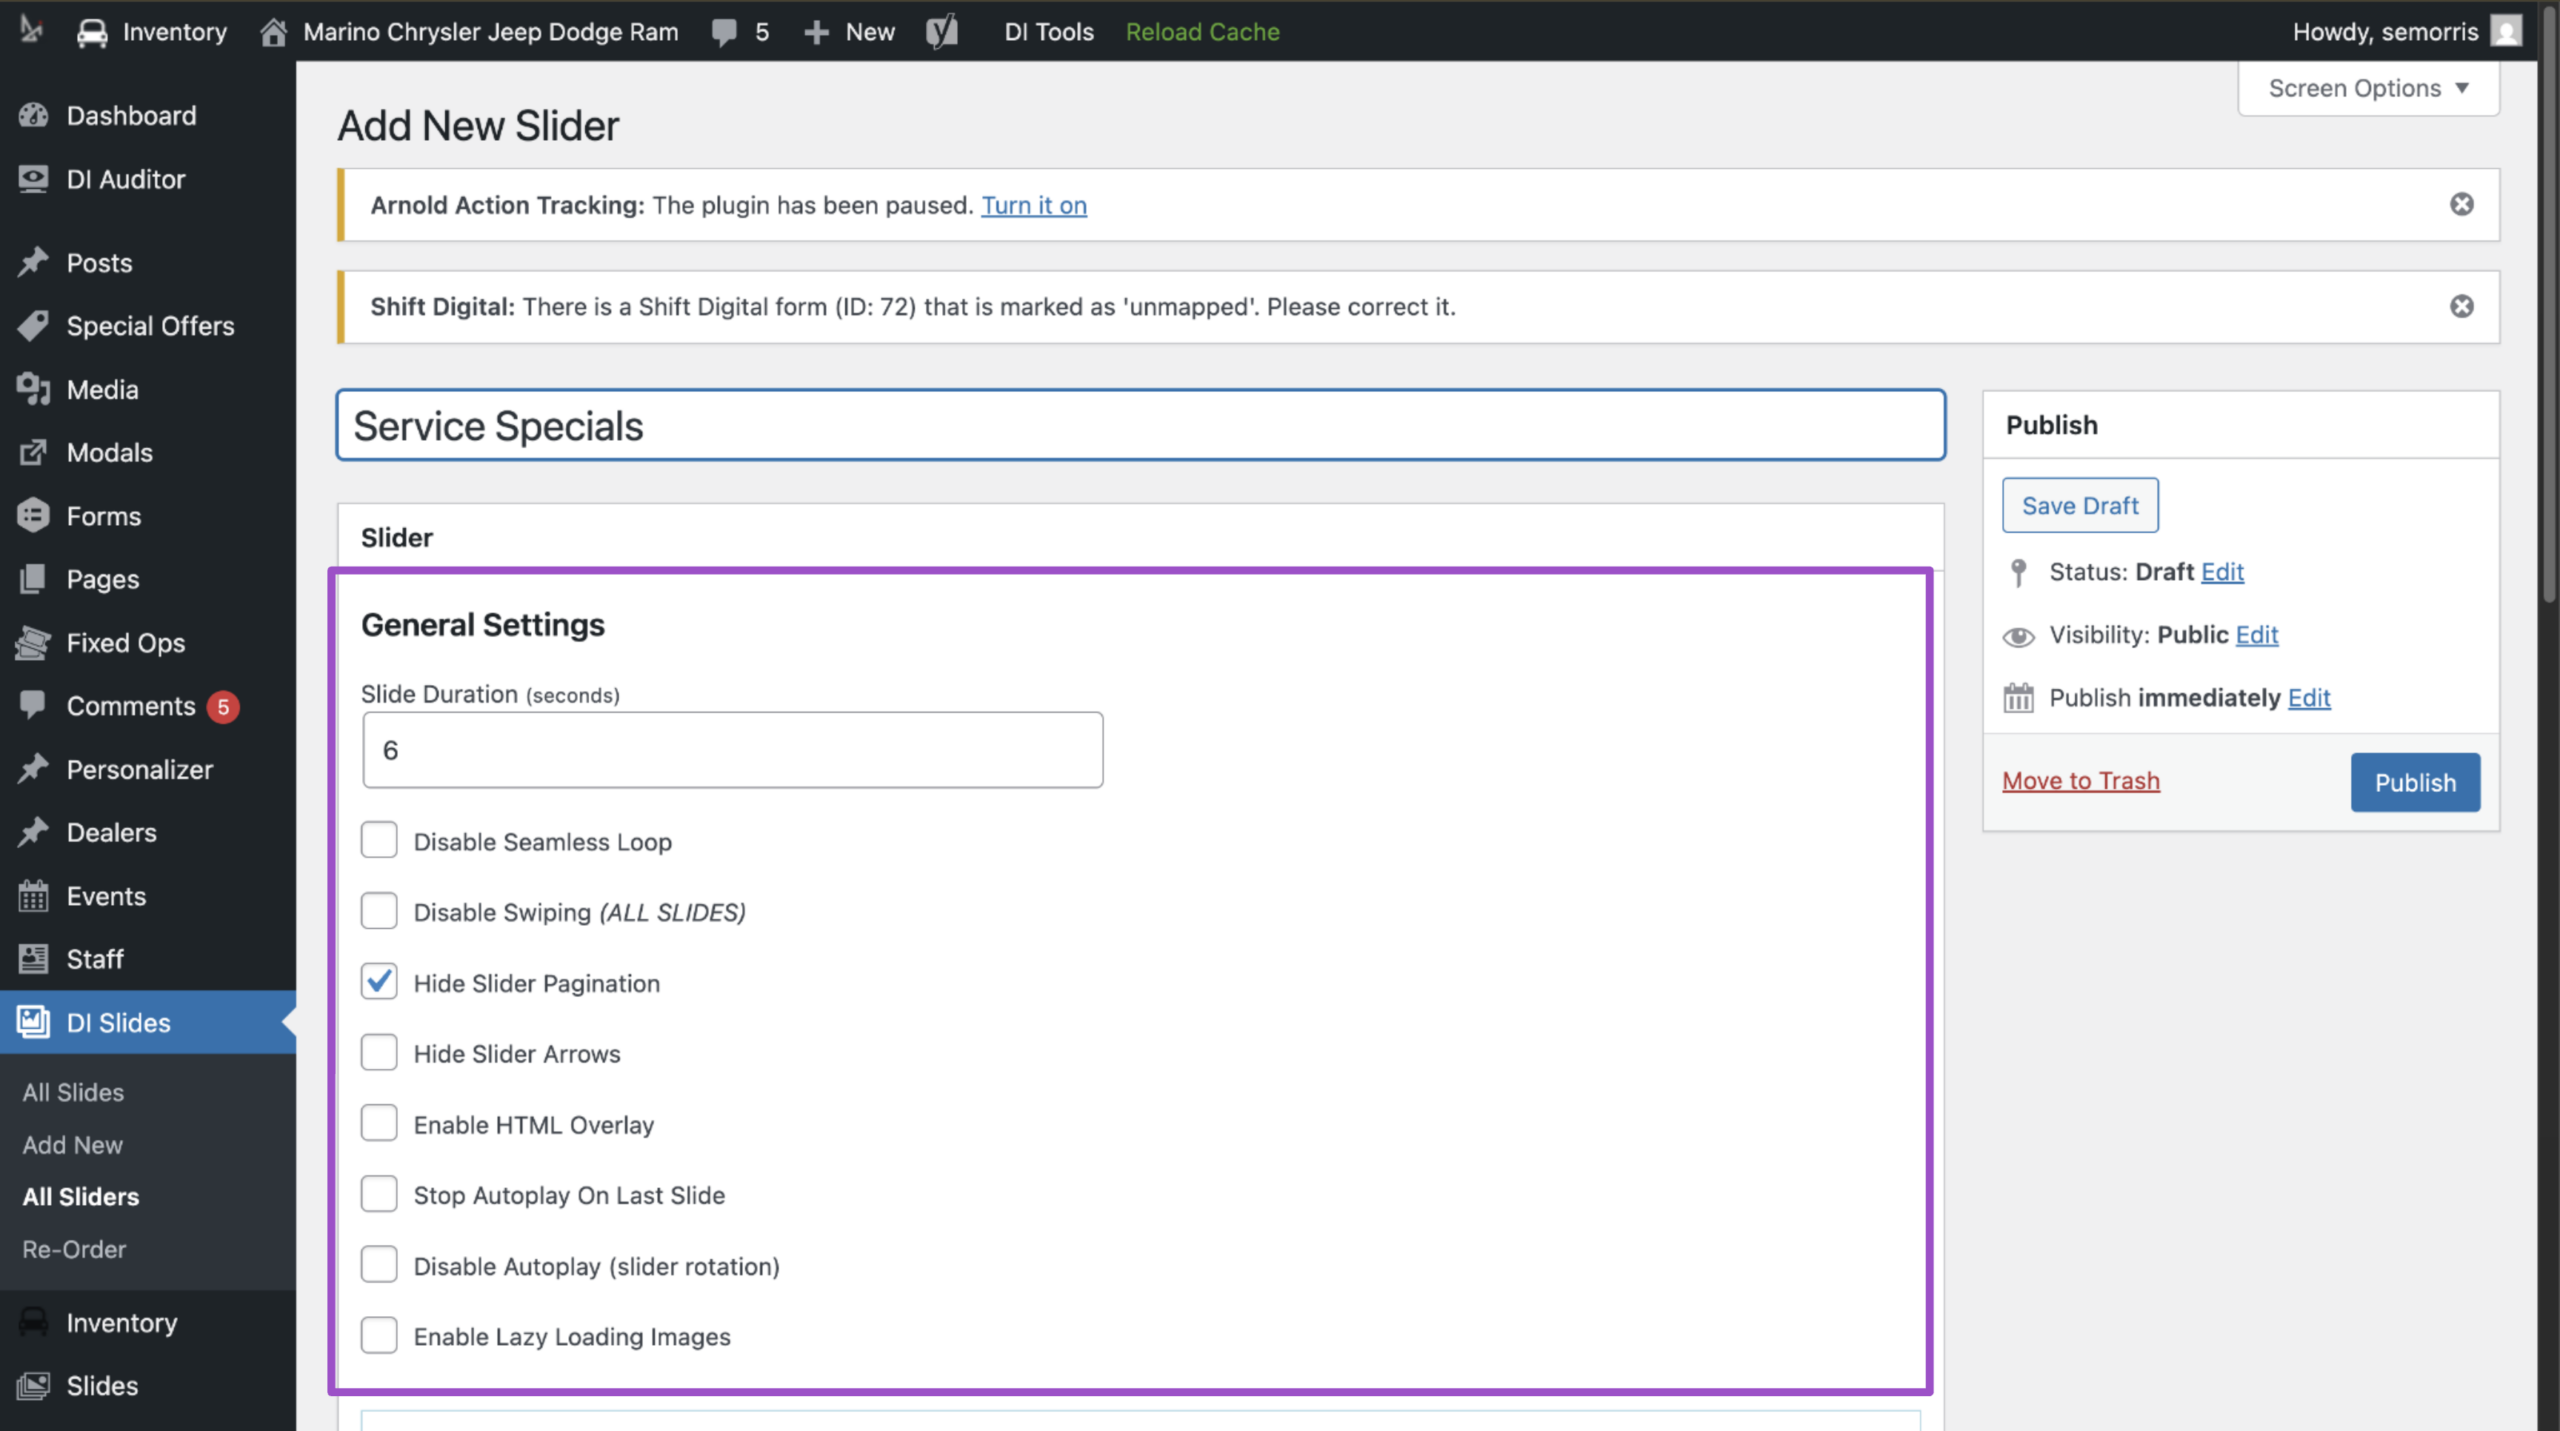Viewport: 2560px width, 1431px height.
Task: Check Disable Swiping (ALL SLIDES)
Action: (x=379, y=911)
